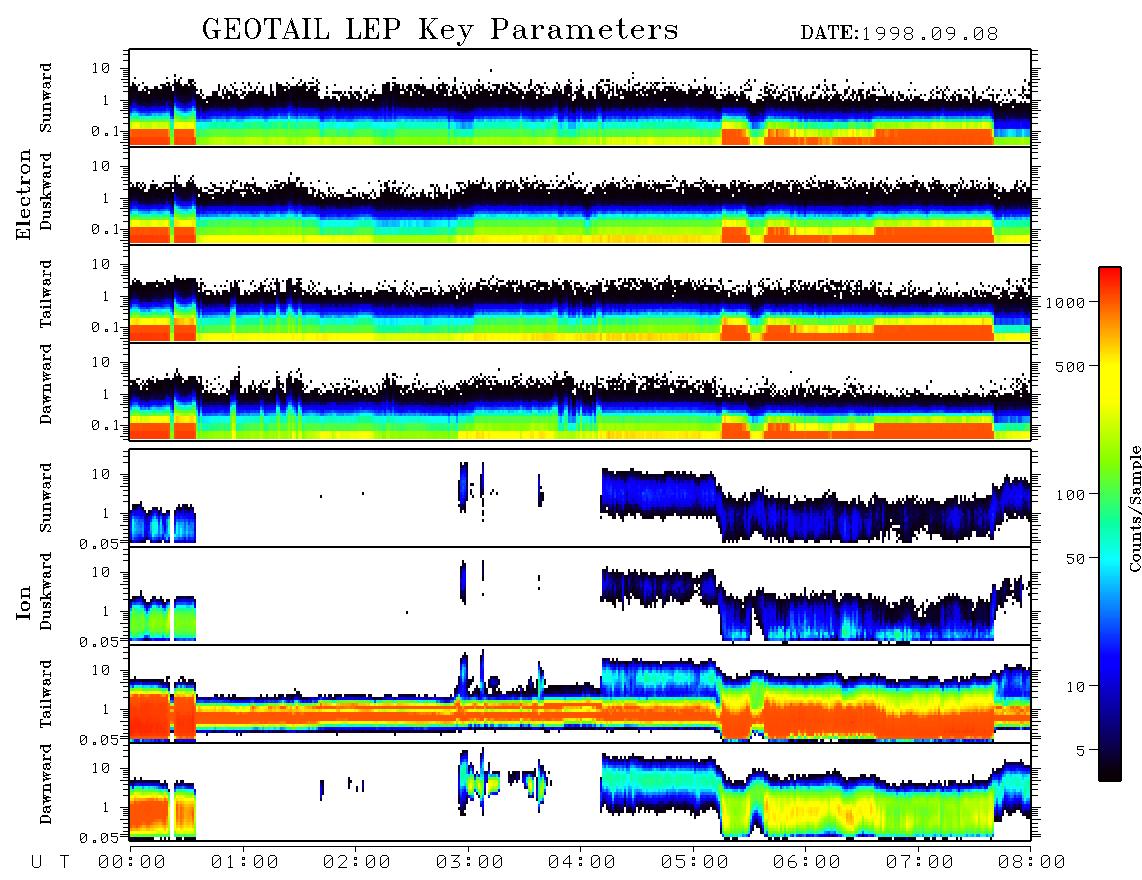
Task: Select the Electron 'Tailward' panel label
Action: point(46,294)
